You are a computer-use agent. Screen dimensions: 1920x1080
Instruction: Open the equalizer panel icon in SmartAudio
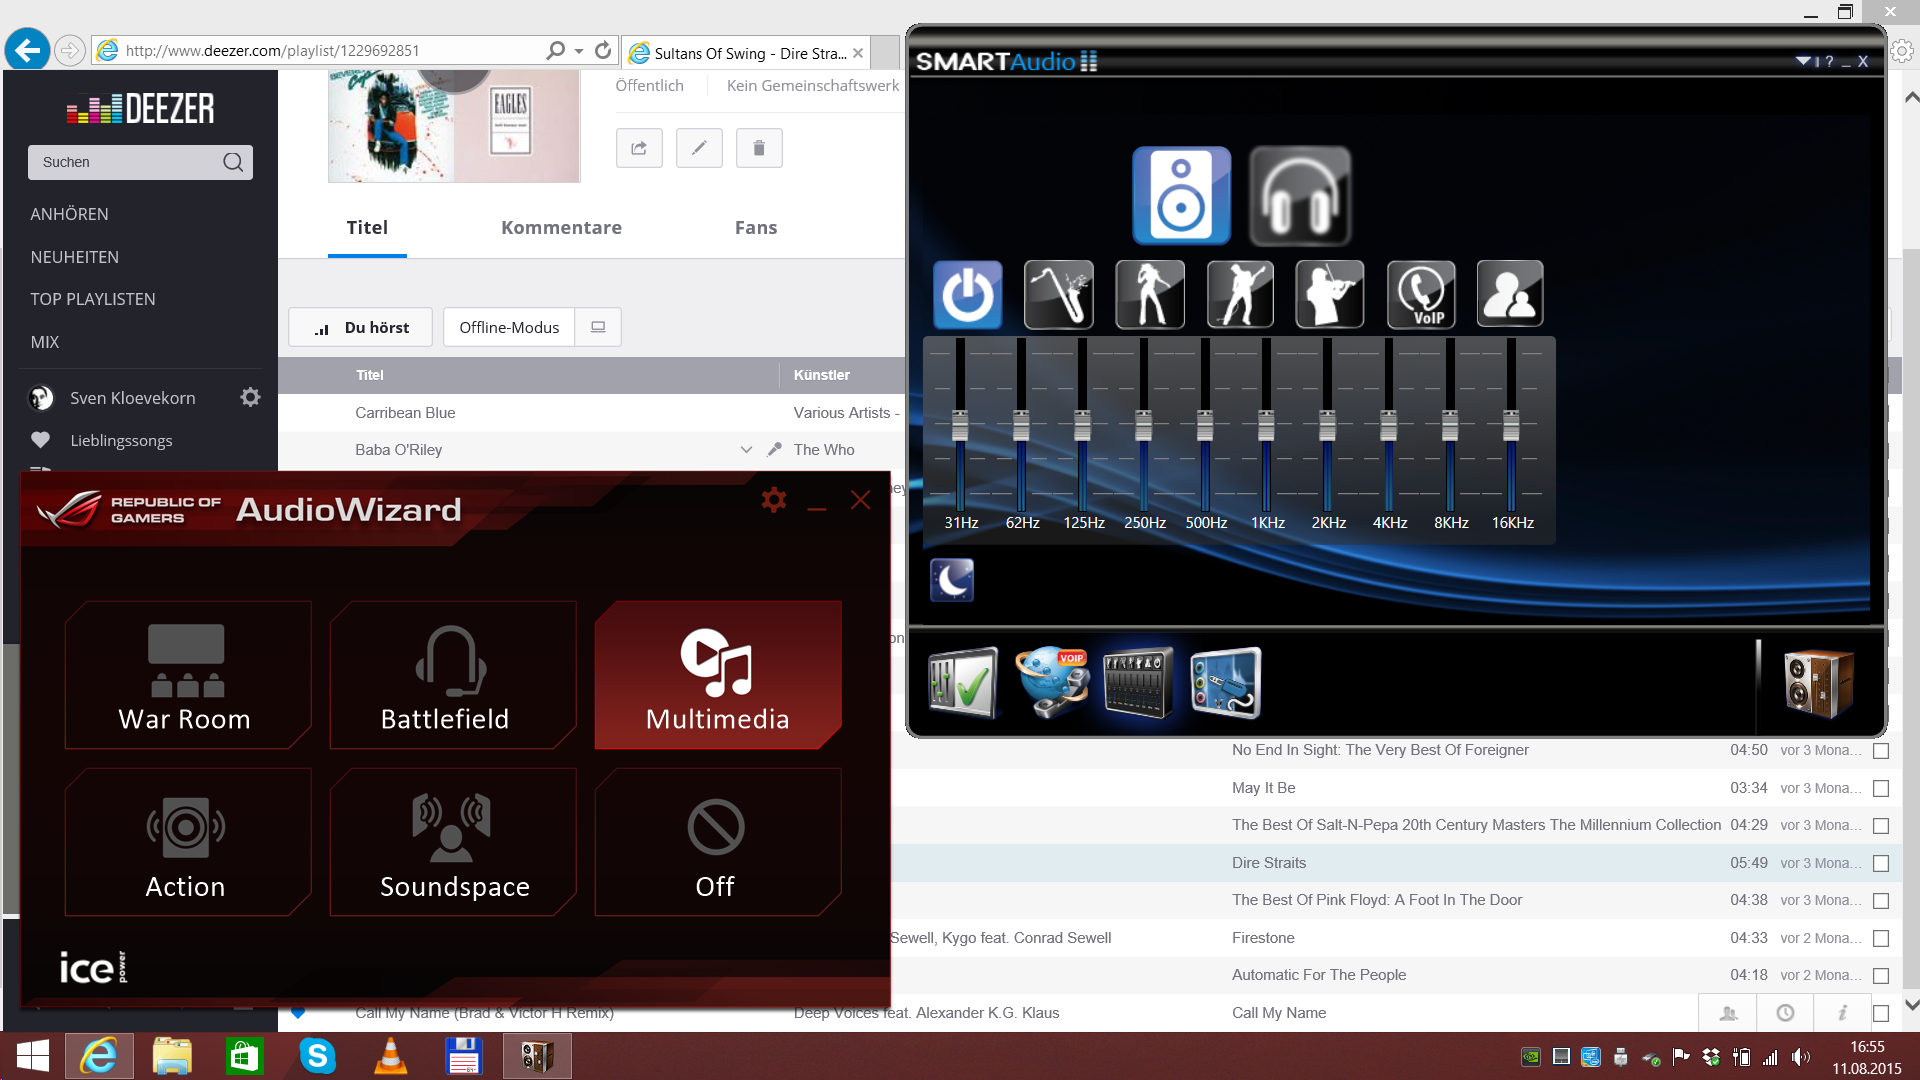[x=1138, y=683]
